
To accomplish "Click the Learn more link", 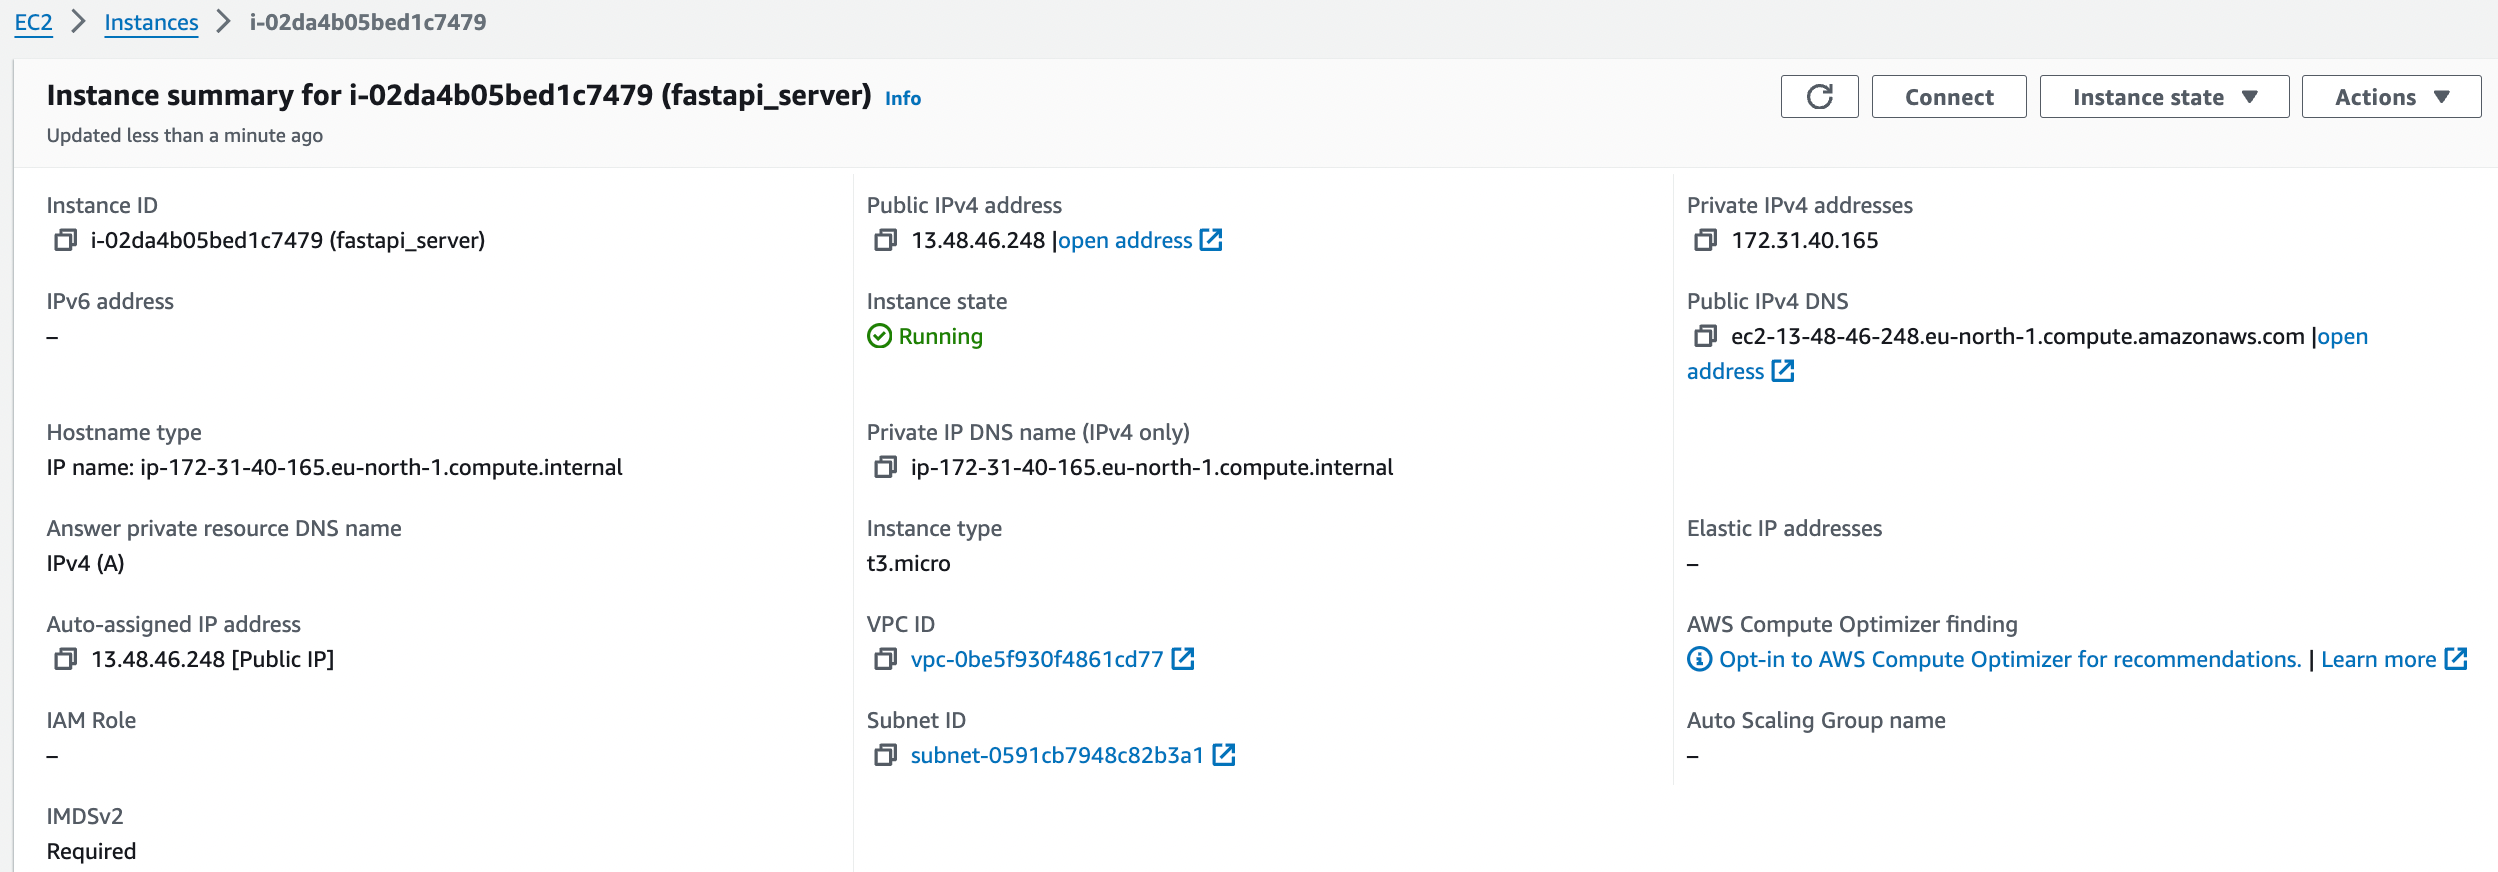I will click(2378, 659).
